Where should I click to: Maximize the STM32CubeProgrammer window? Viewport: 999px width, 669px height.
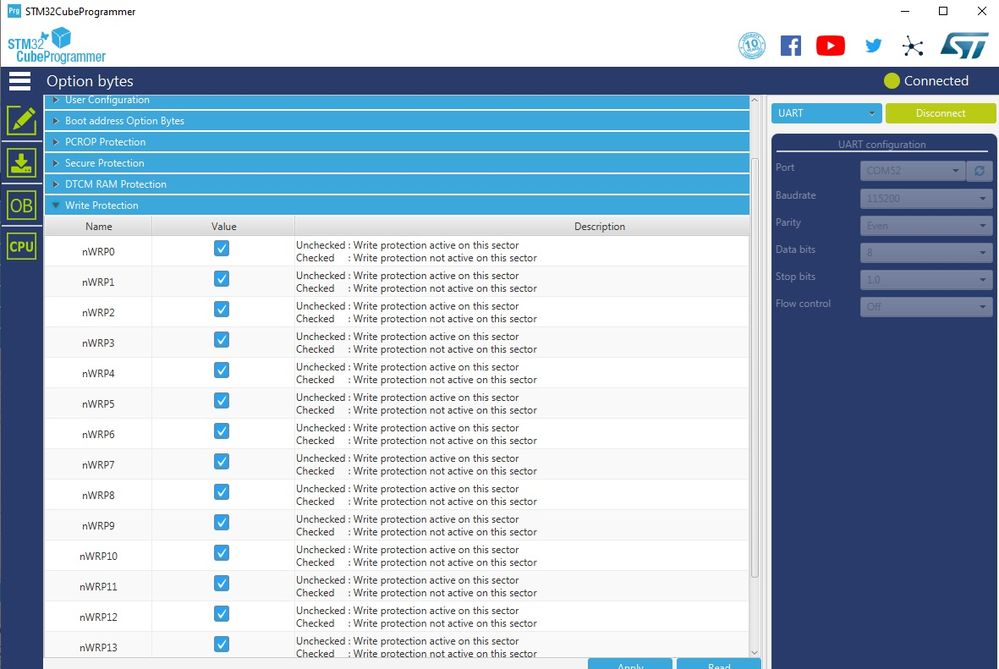click(944, 11)
